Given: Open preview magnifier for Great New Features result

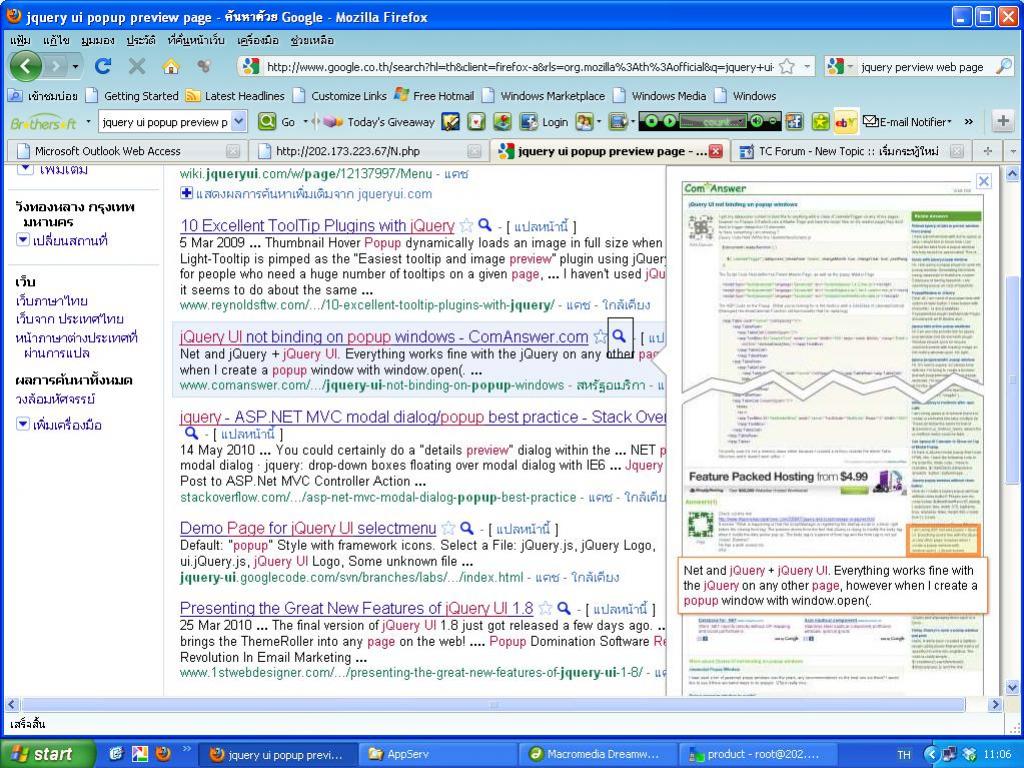Looking at the screenshot, I should point(564,608).
